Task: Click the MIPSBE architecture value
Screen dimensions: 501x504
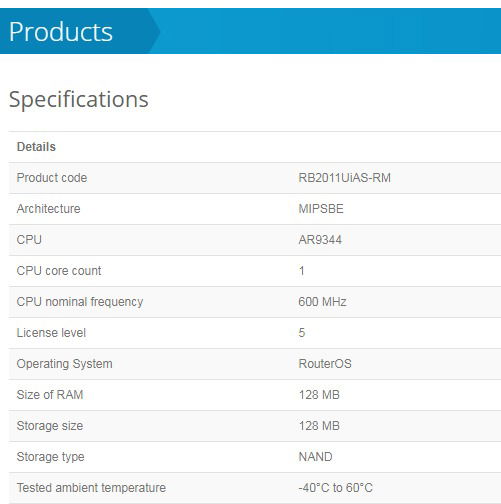Action: pos(321,209)
